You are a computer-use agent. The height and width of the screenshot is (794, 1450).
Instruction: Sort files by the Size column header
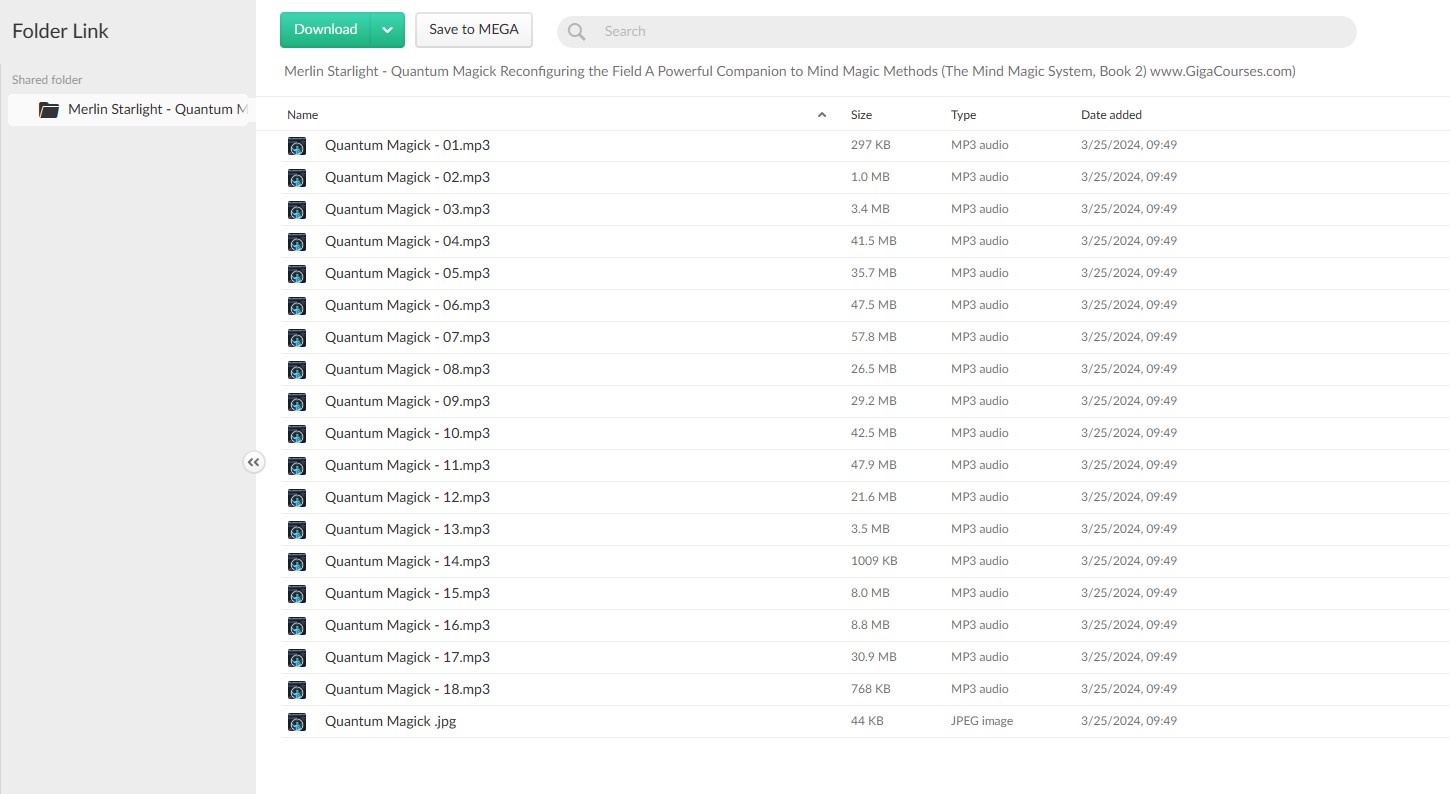point(861,115)
